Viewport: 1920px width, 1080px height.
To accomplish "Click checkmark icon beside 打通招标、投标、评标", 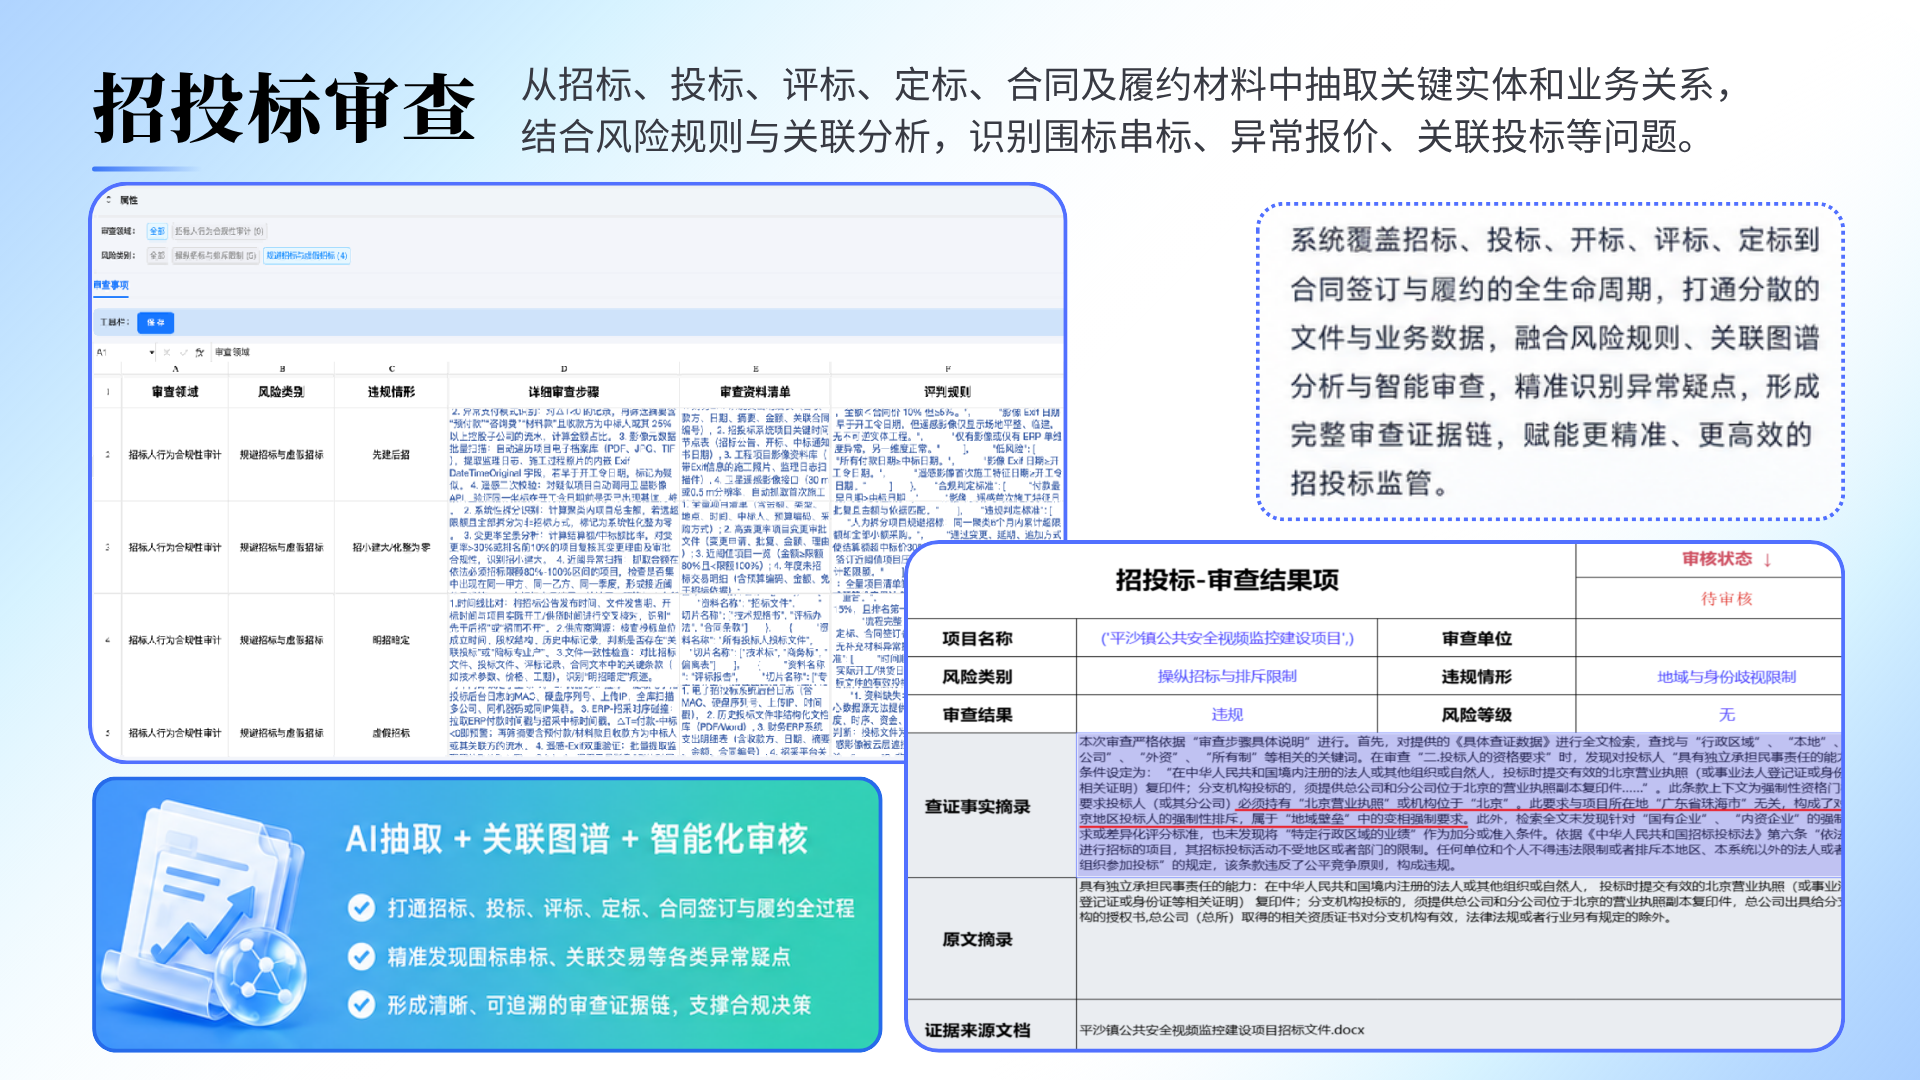I will point(361,908).
